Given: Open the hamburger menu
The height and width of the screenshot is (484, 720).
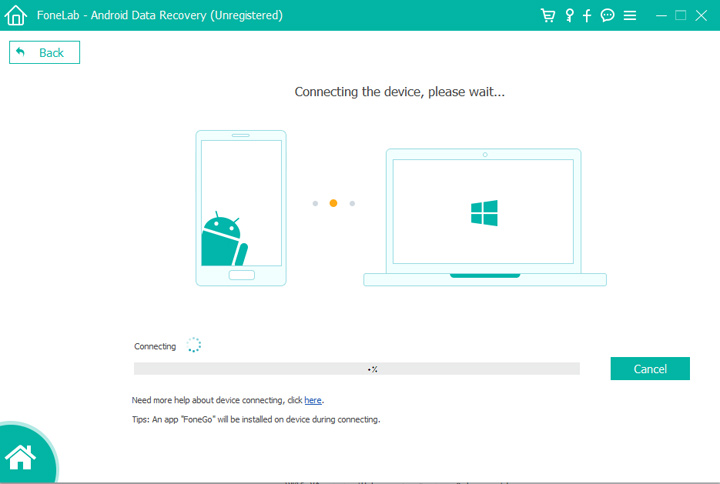Looking at the screenshot, I should coord(630,16).
